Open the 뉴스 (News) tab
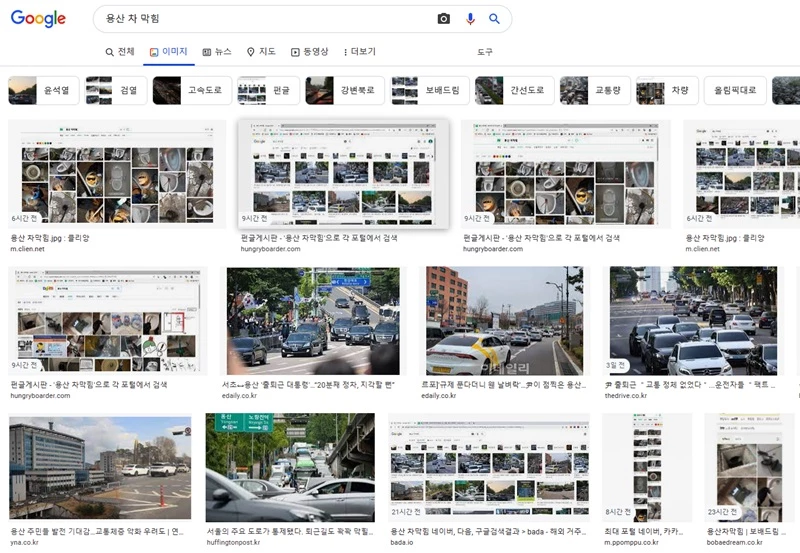Screen dimensions: 800x553 (217, 52)
